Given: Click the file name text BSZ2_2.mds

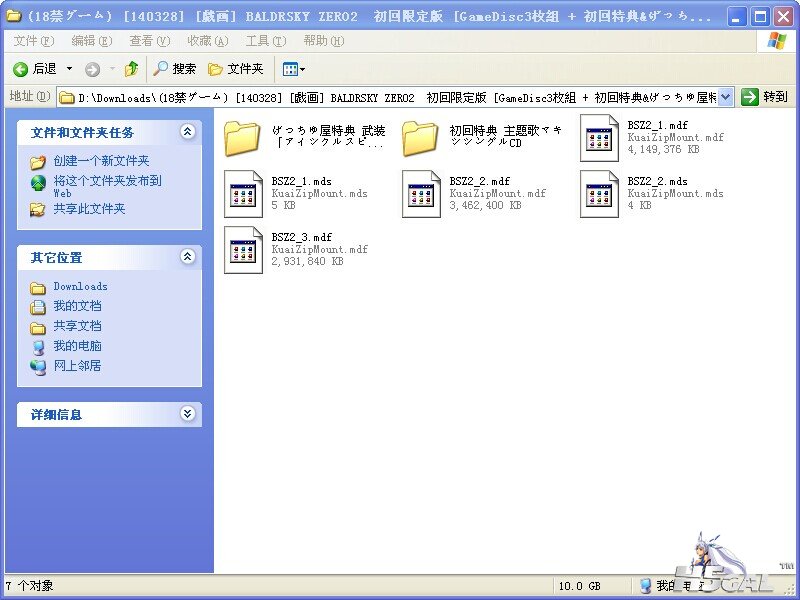Looking at the screenshot, I should click(x=658, y=181).
